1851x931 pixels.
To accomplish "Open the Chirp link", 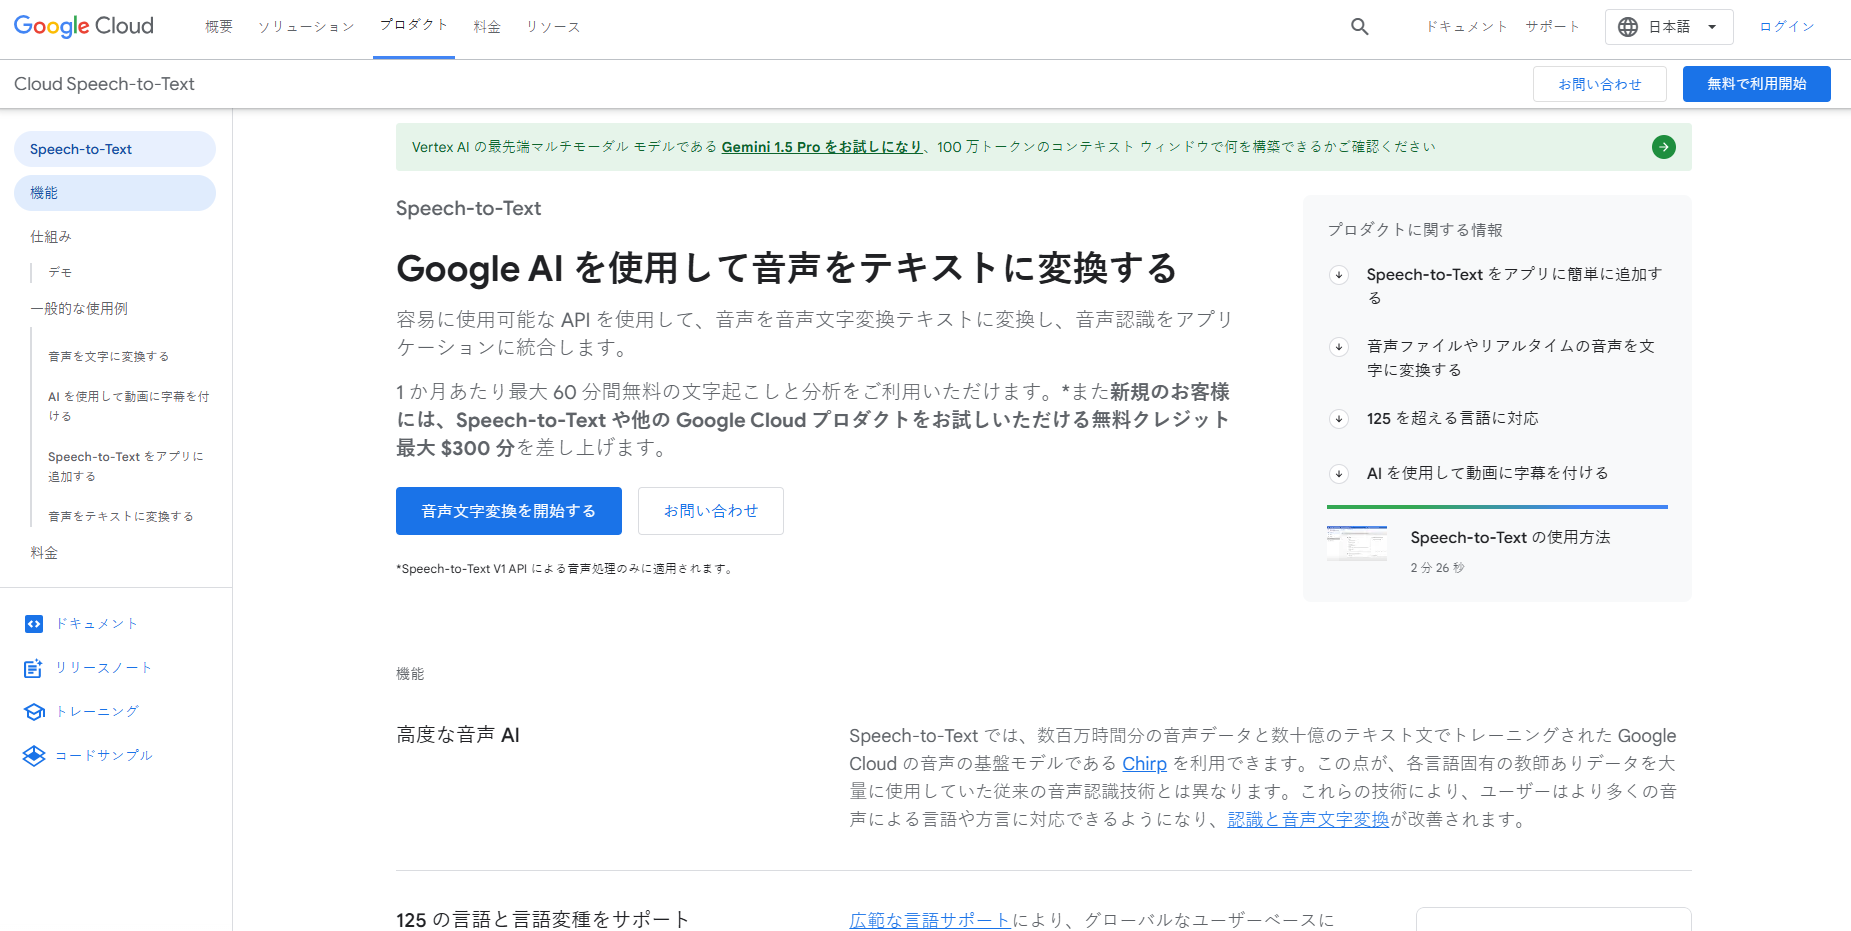I will 1144,764.
